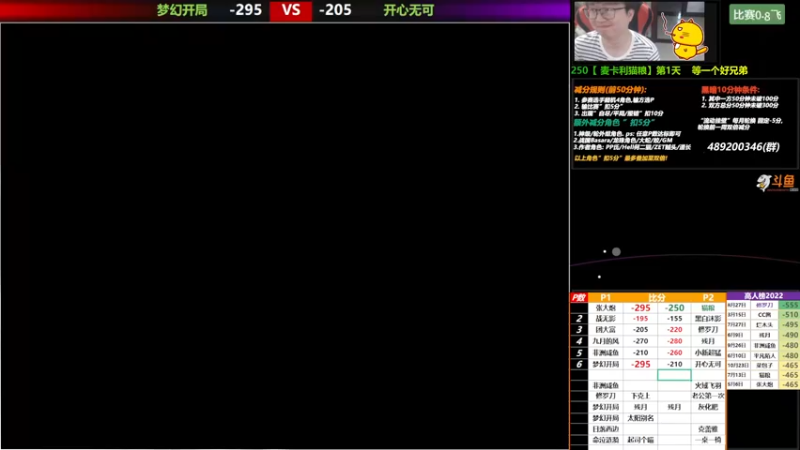Click the orange 减分规则 heading
Screen dimensions: 800x450
610,89
